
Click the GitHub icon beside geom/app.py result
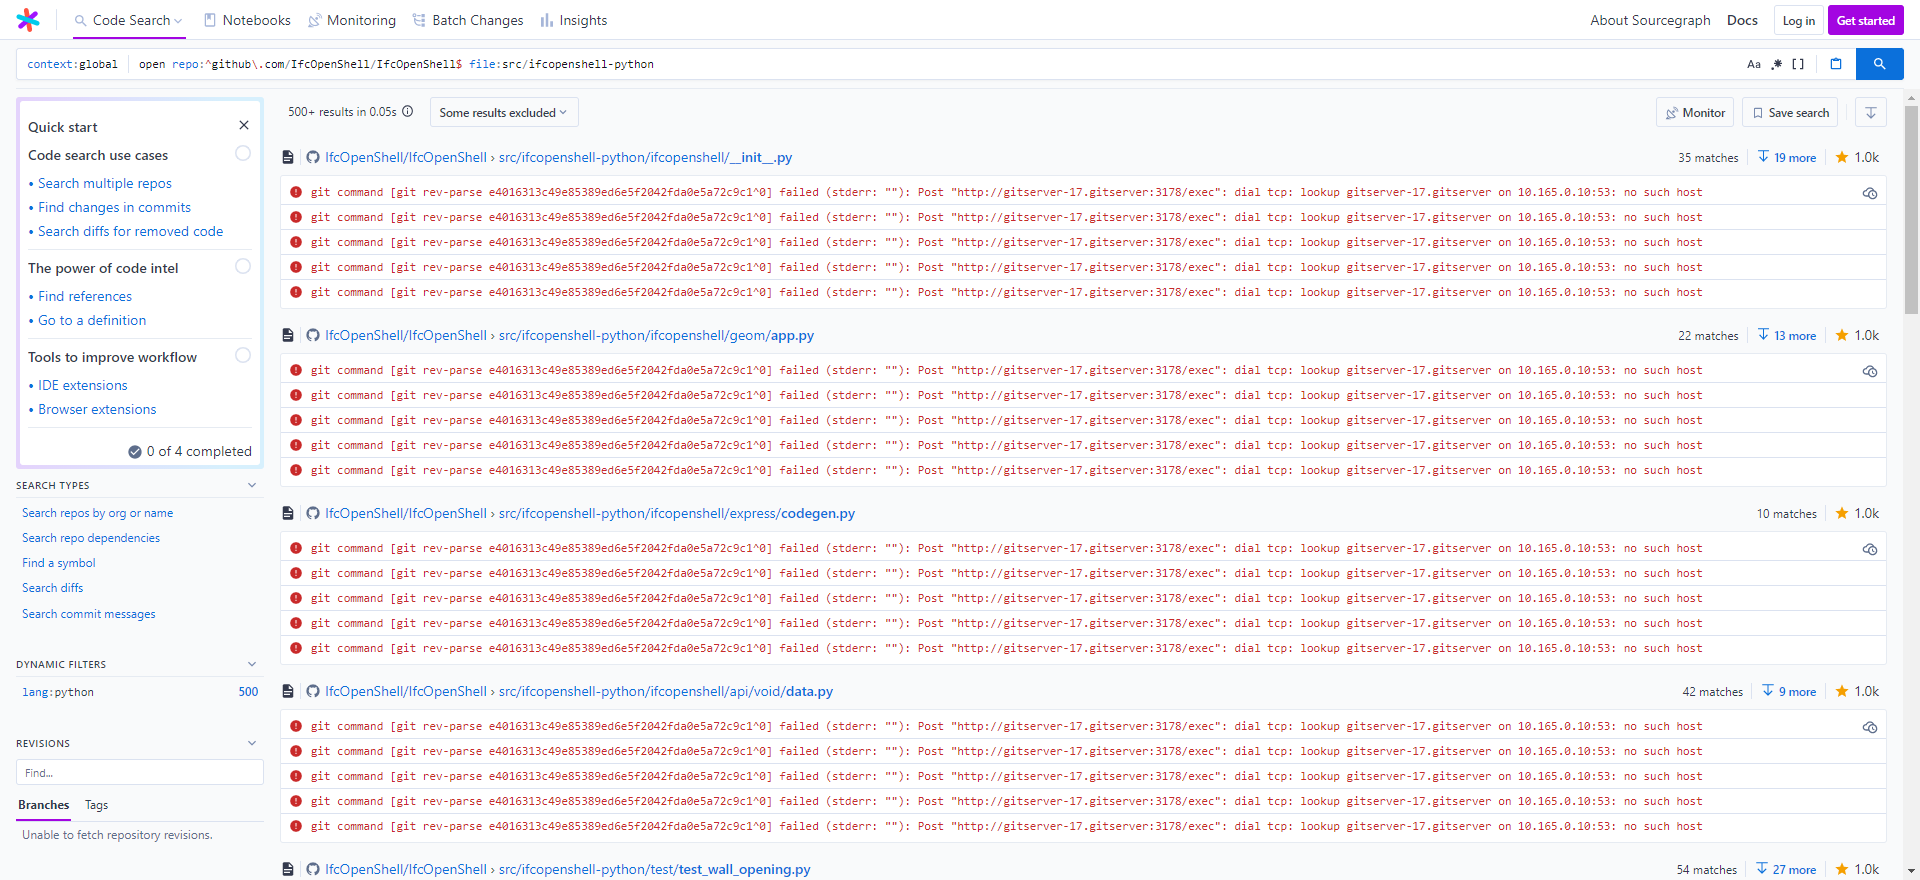(313, 335)
